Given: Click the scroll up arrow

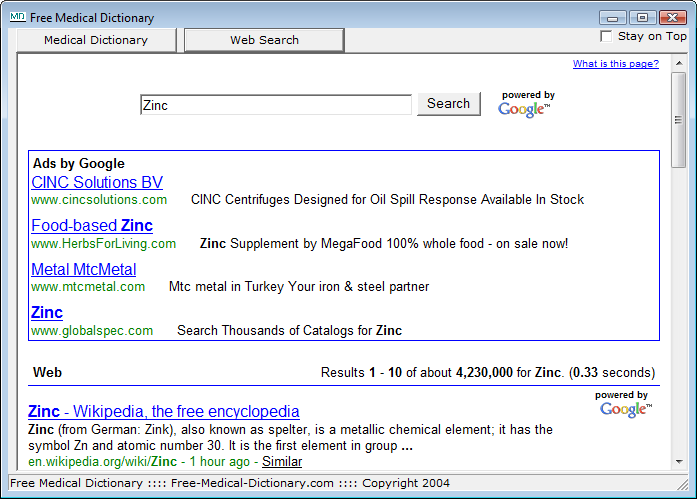Looking at the screenshot, I should 679,64.
